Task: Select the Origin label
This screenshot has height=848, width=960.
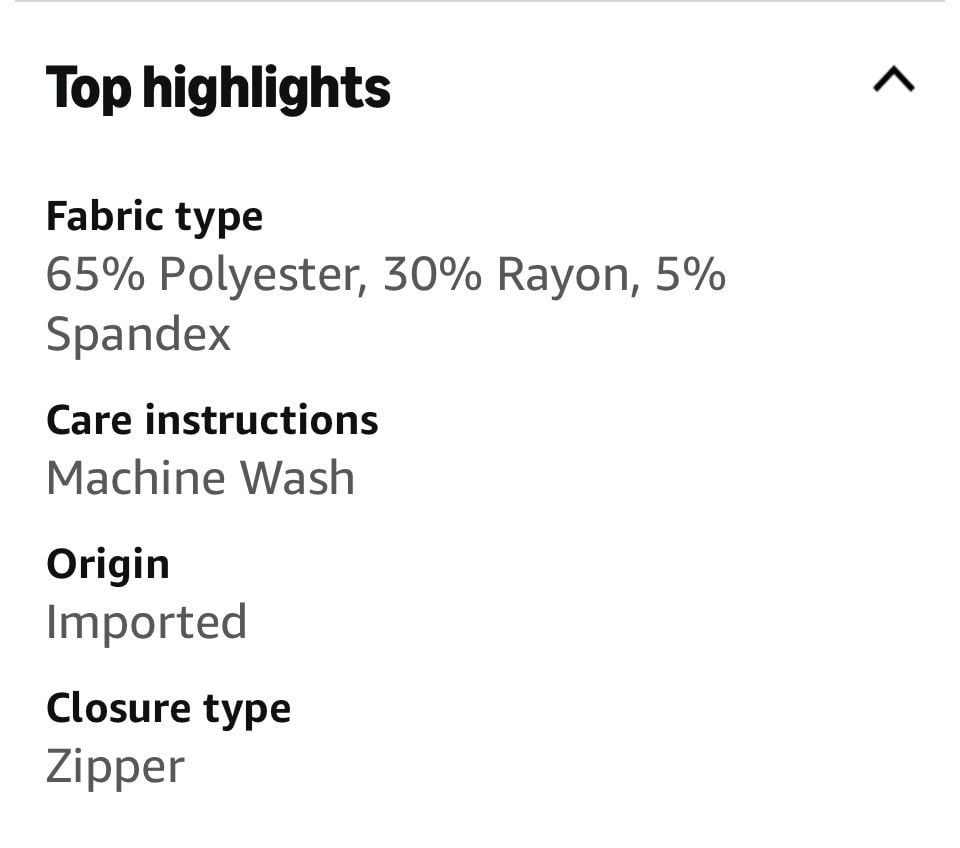Action: tap(108, 566)
